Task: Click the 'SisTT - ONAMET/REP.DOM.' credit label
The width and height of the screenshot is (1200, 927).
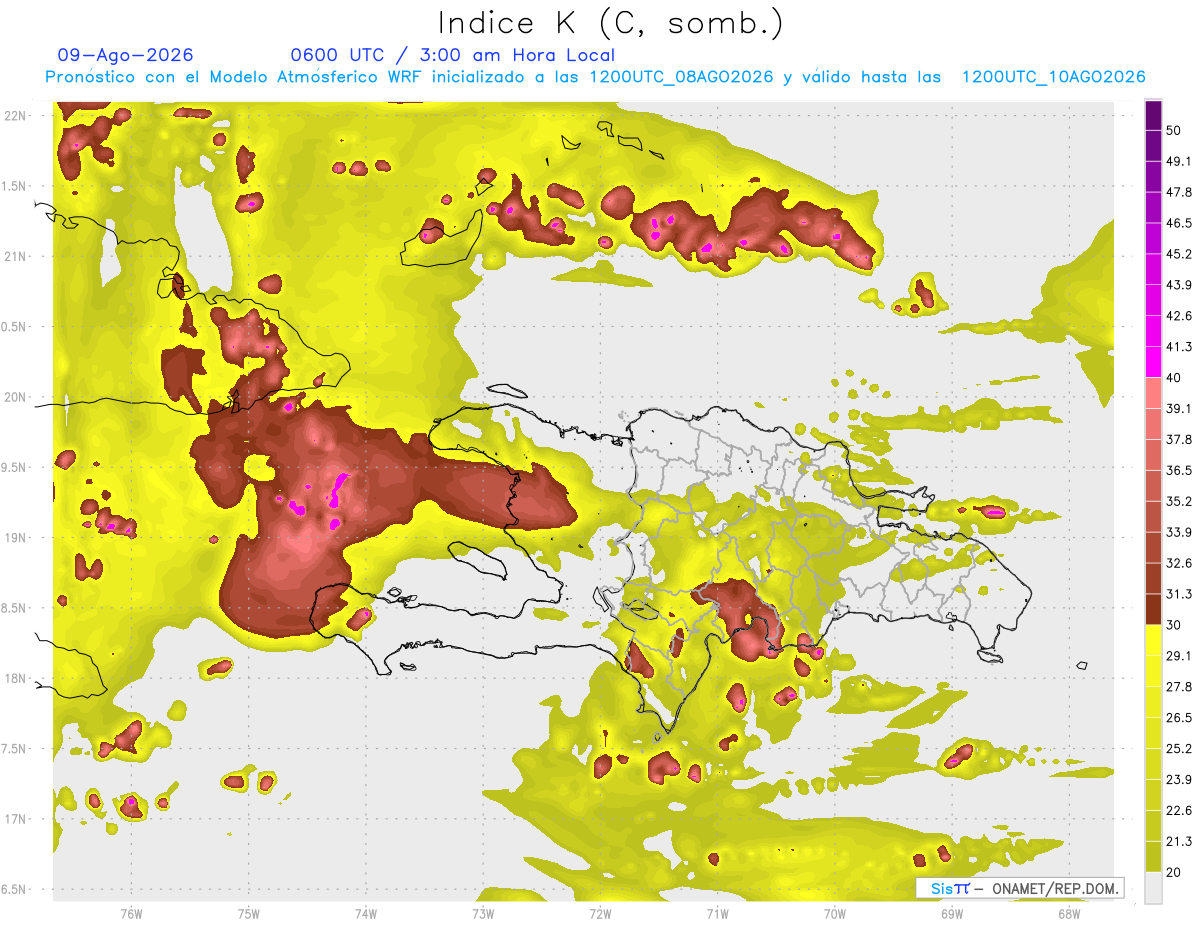Action: [x=1020, y=888]
